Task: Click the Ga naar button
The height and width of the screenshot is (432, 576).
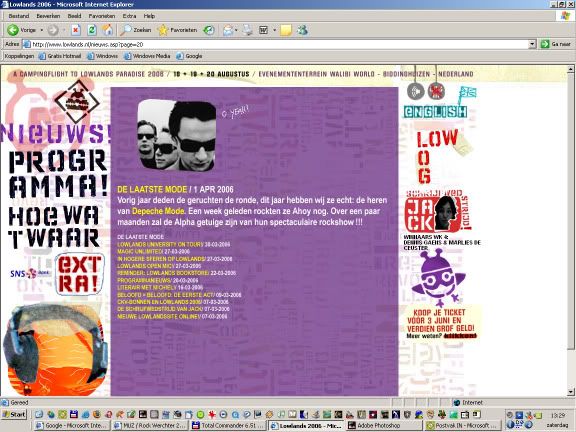Action: pyautogui.click(x=556, y=44)
